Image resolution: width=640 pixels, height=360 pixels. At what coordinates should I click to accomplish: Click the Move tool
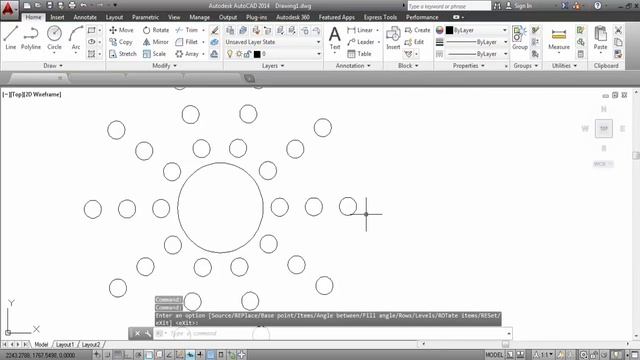(x=121, y=30)
